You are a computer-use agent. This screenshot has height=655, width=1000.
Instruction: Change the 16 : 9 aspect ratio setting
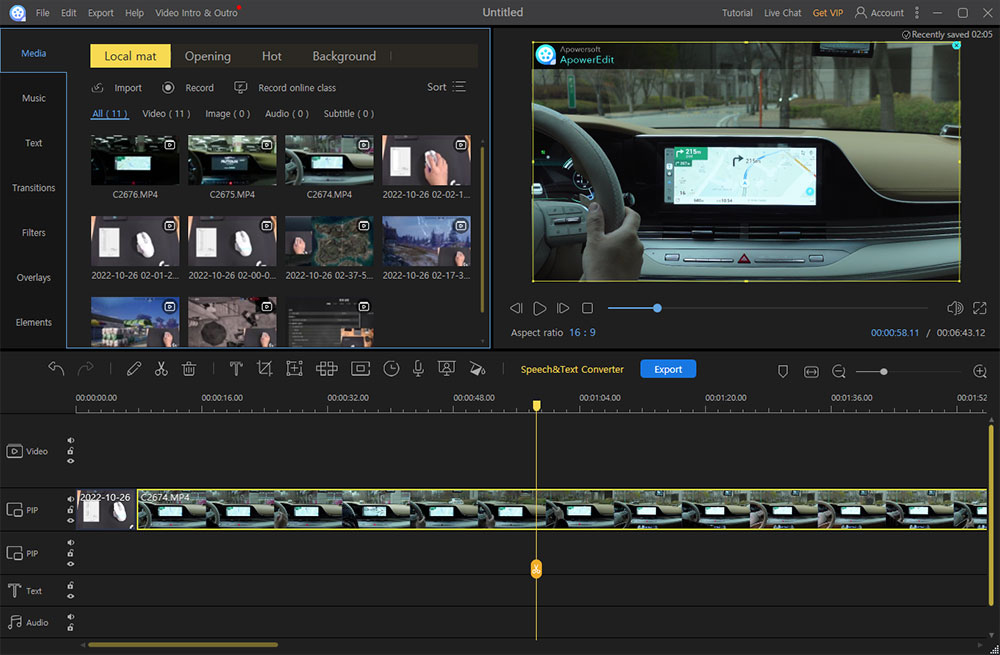coord(582,332)
